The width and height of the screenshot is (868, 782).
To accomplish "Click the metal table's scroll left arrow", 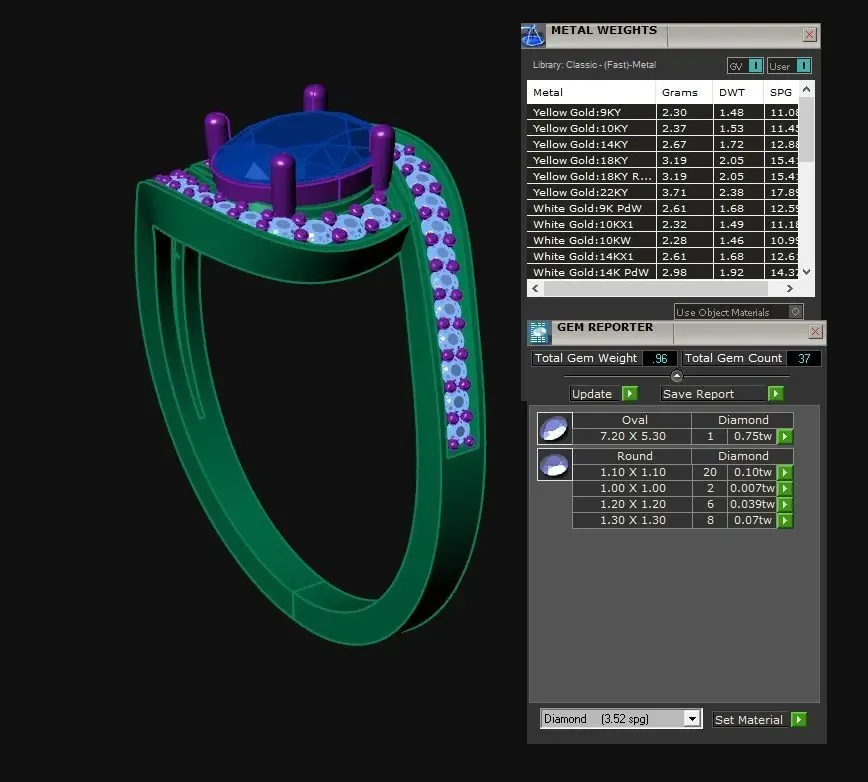I will point(535,288).
